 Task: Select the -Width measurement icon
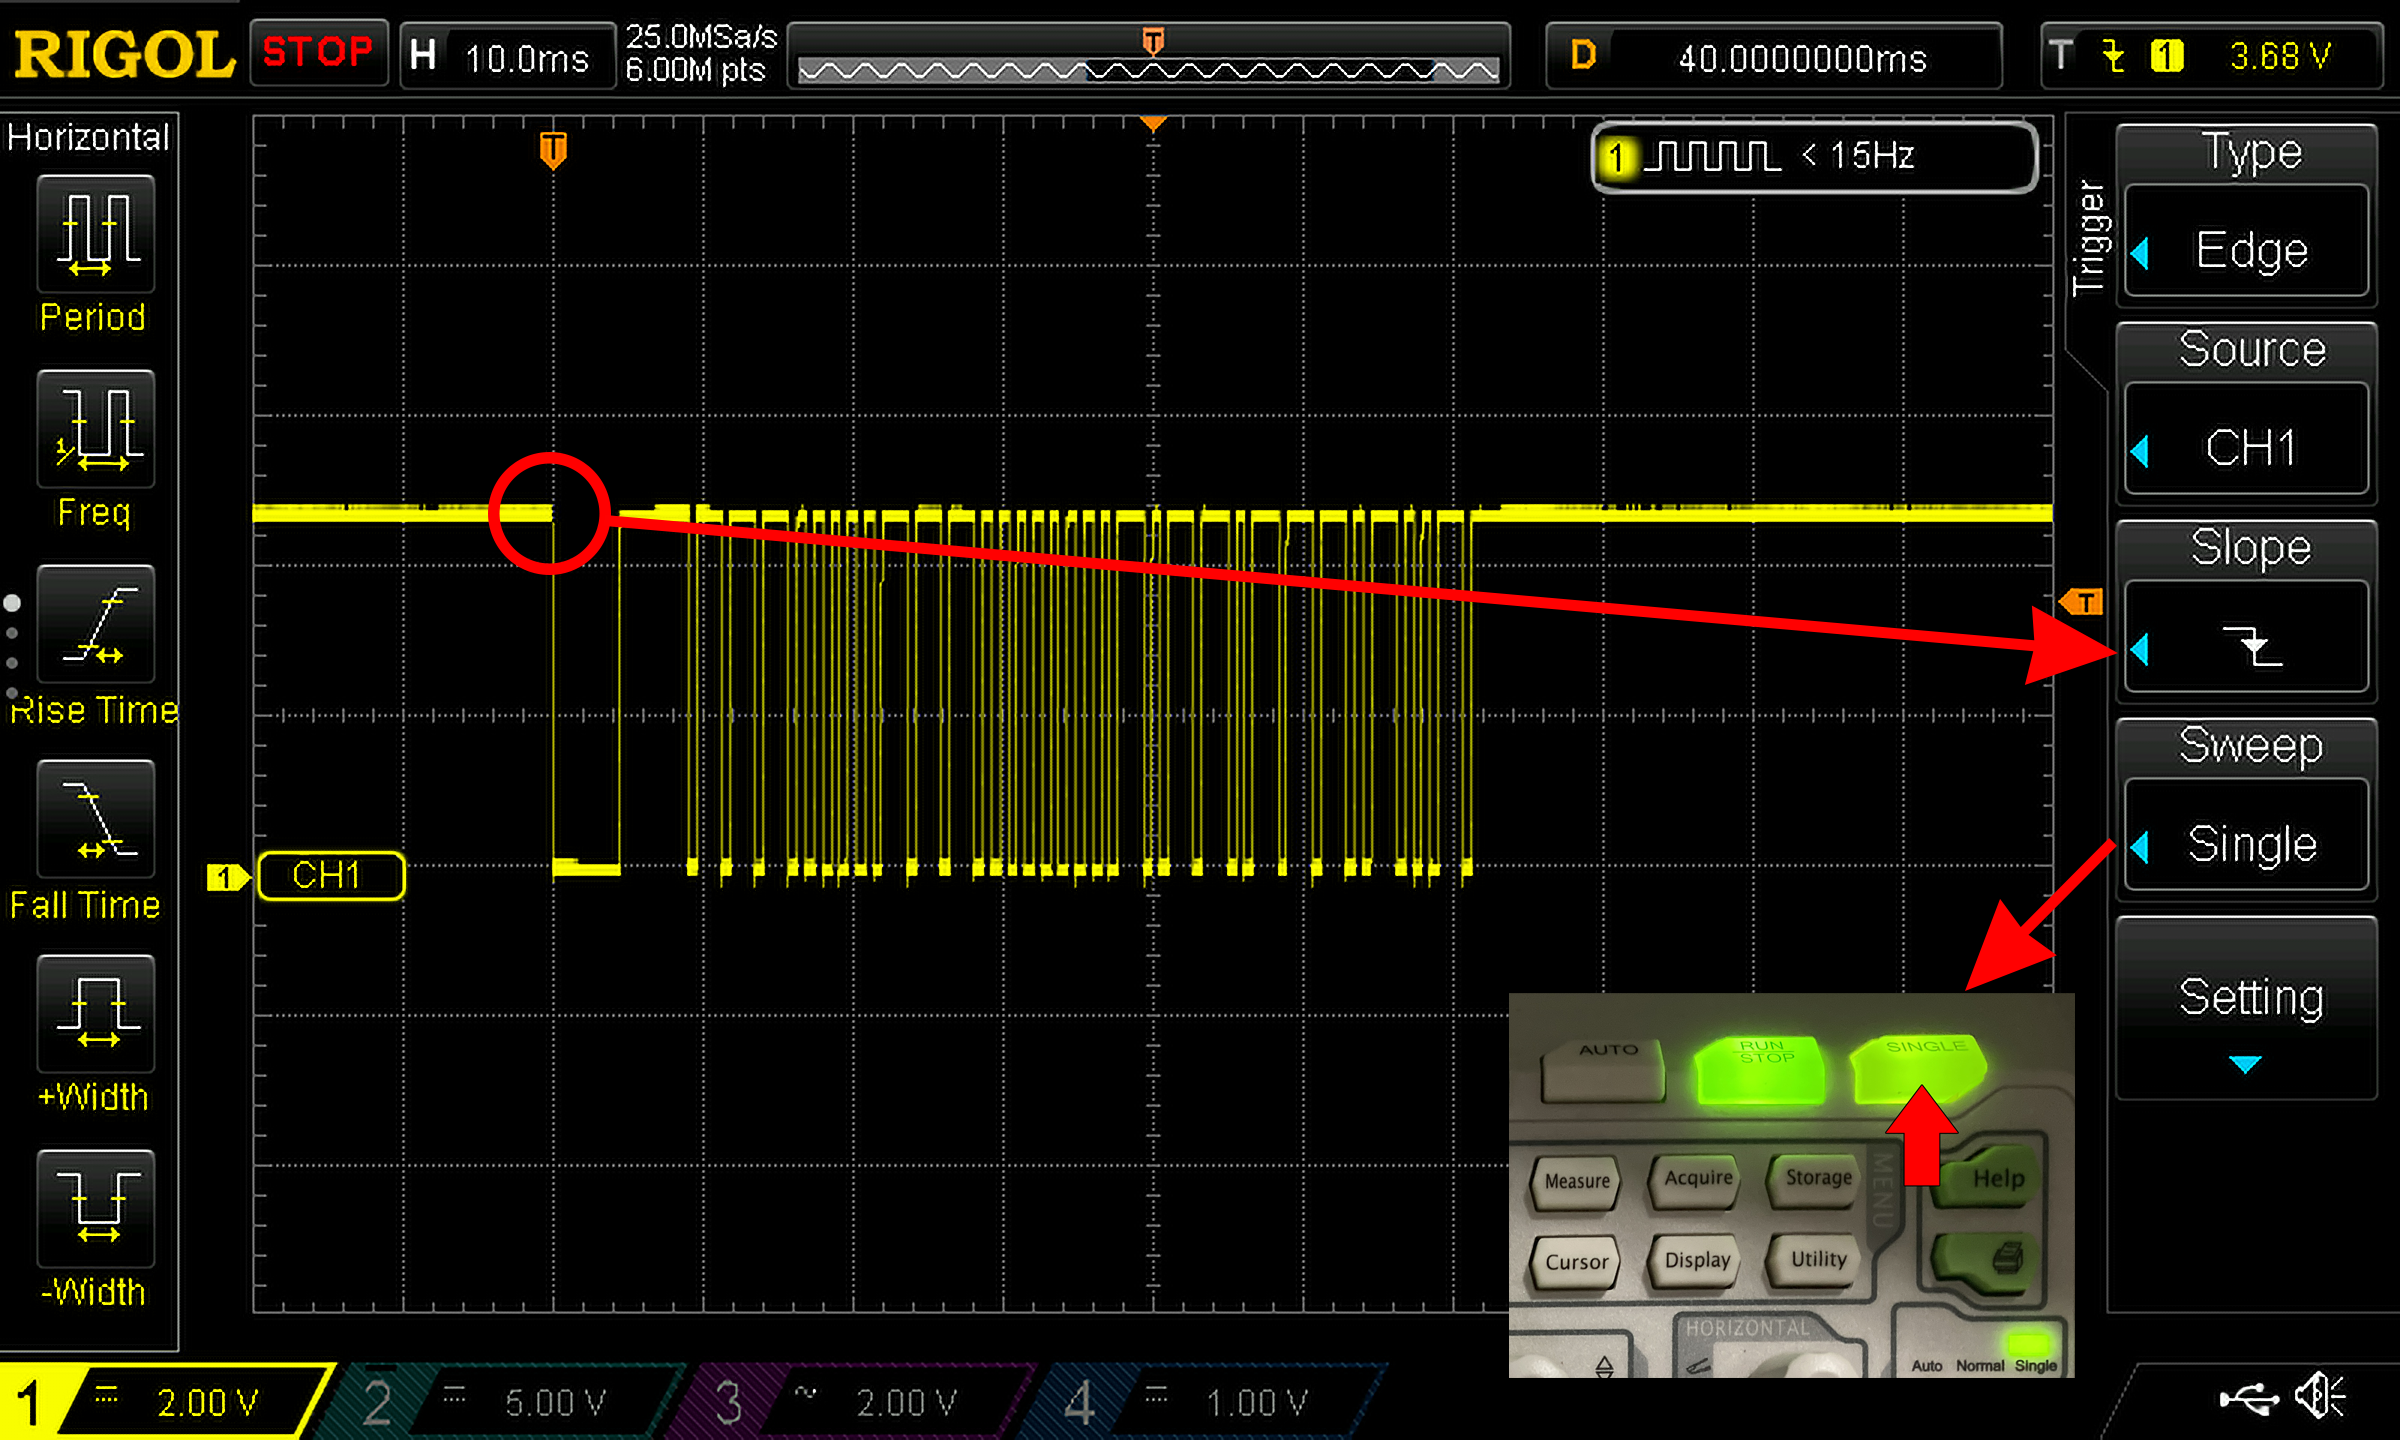point(96,1209)
